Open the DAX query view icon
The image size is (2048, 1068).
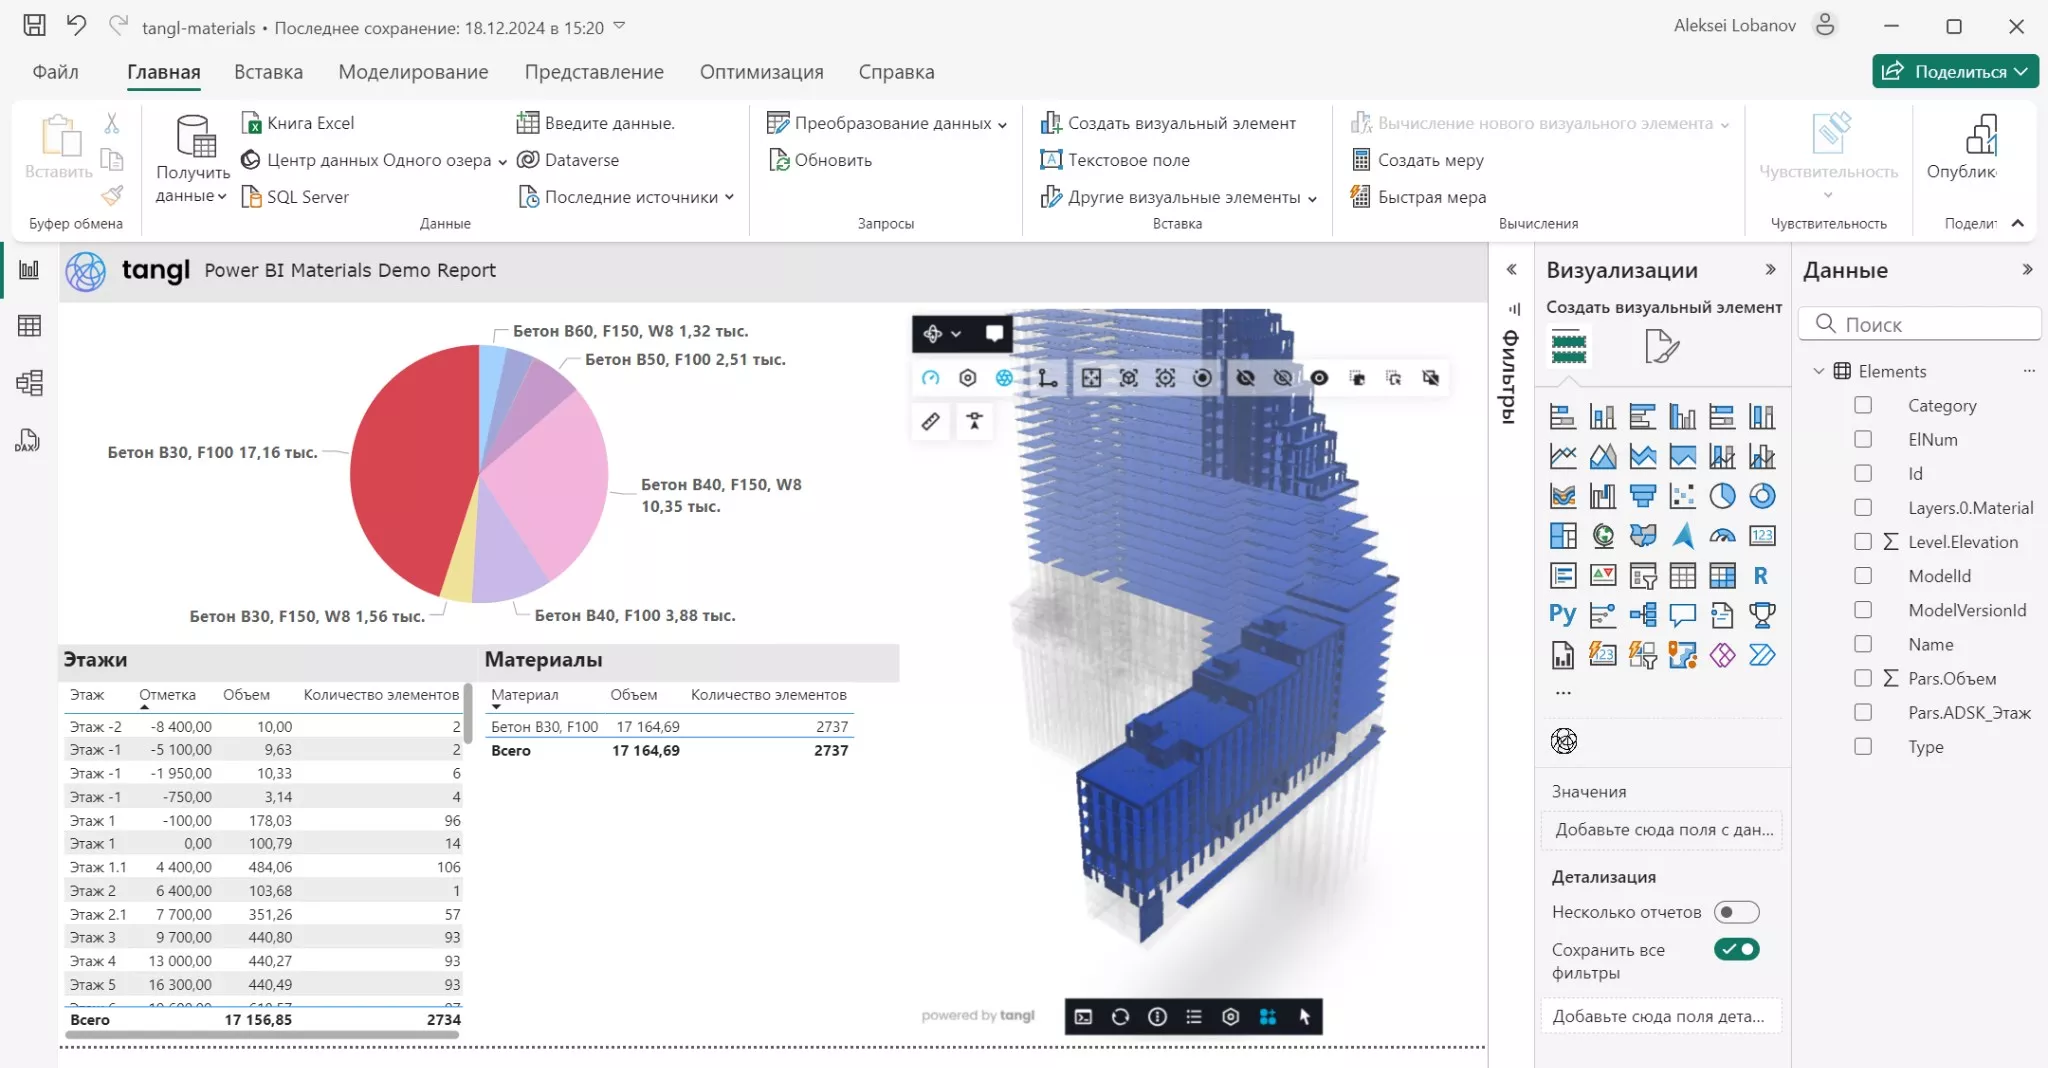coord(28,441)
